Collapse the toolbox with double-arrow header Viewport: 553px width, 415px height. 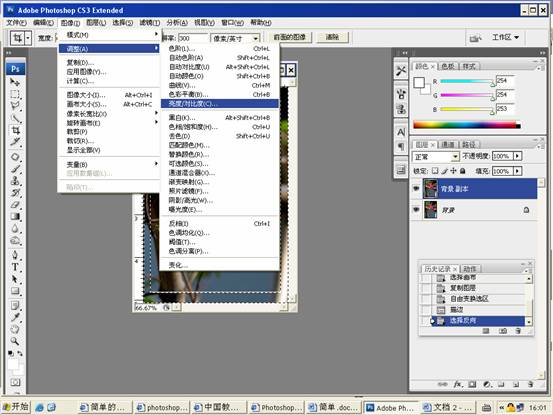[x=8, y=53]
